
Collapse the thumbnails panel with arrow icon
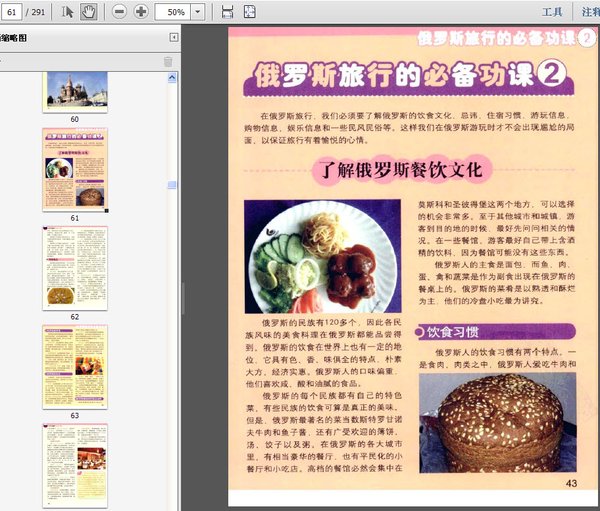pyautogui.click(x=174, y=37)
